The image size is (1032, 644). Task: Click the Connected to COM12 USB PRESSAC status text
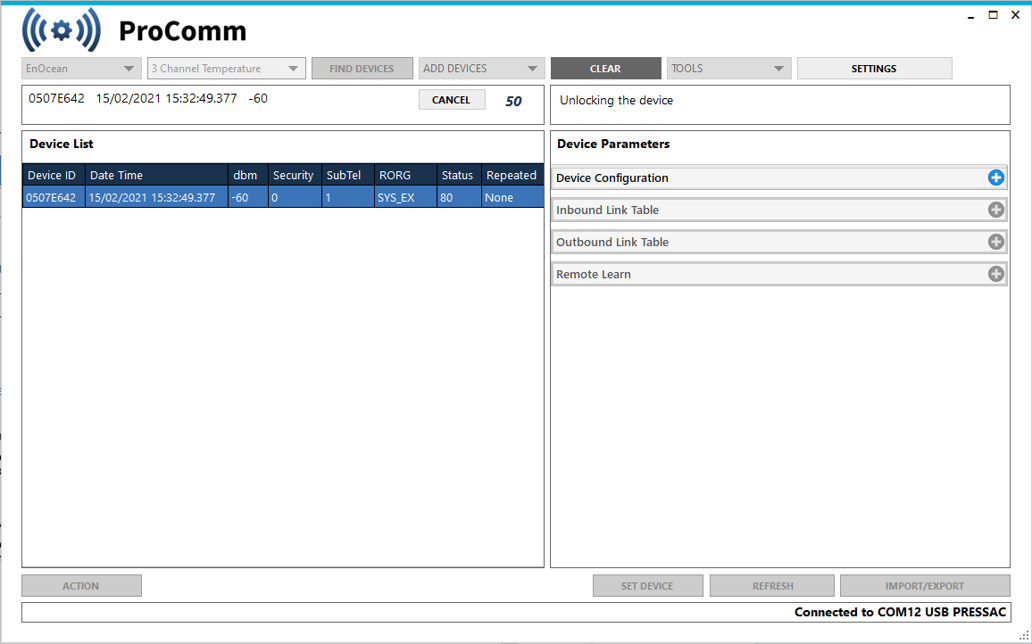[899, 611]
